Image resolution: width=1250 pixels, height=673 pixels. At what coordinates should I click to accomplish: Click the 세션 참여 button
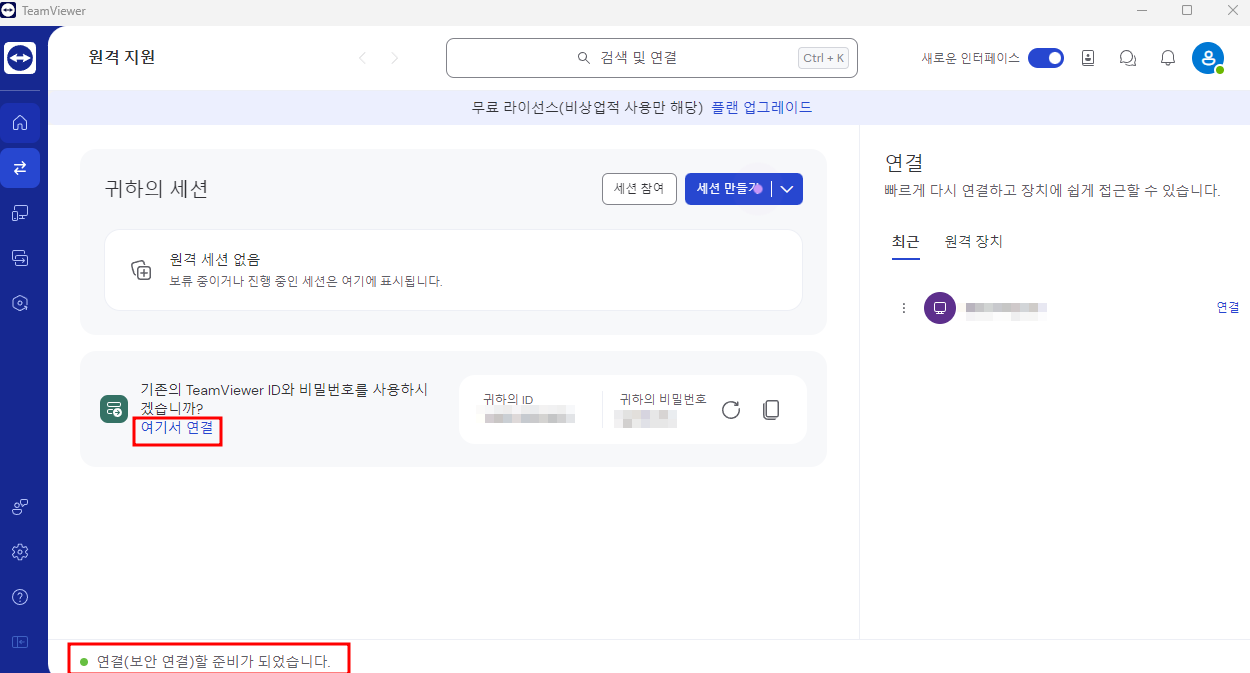pyautogui.click(x=639, y=188)
